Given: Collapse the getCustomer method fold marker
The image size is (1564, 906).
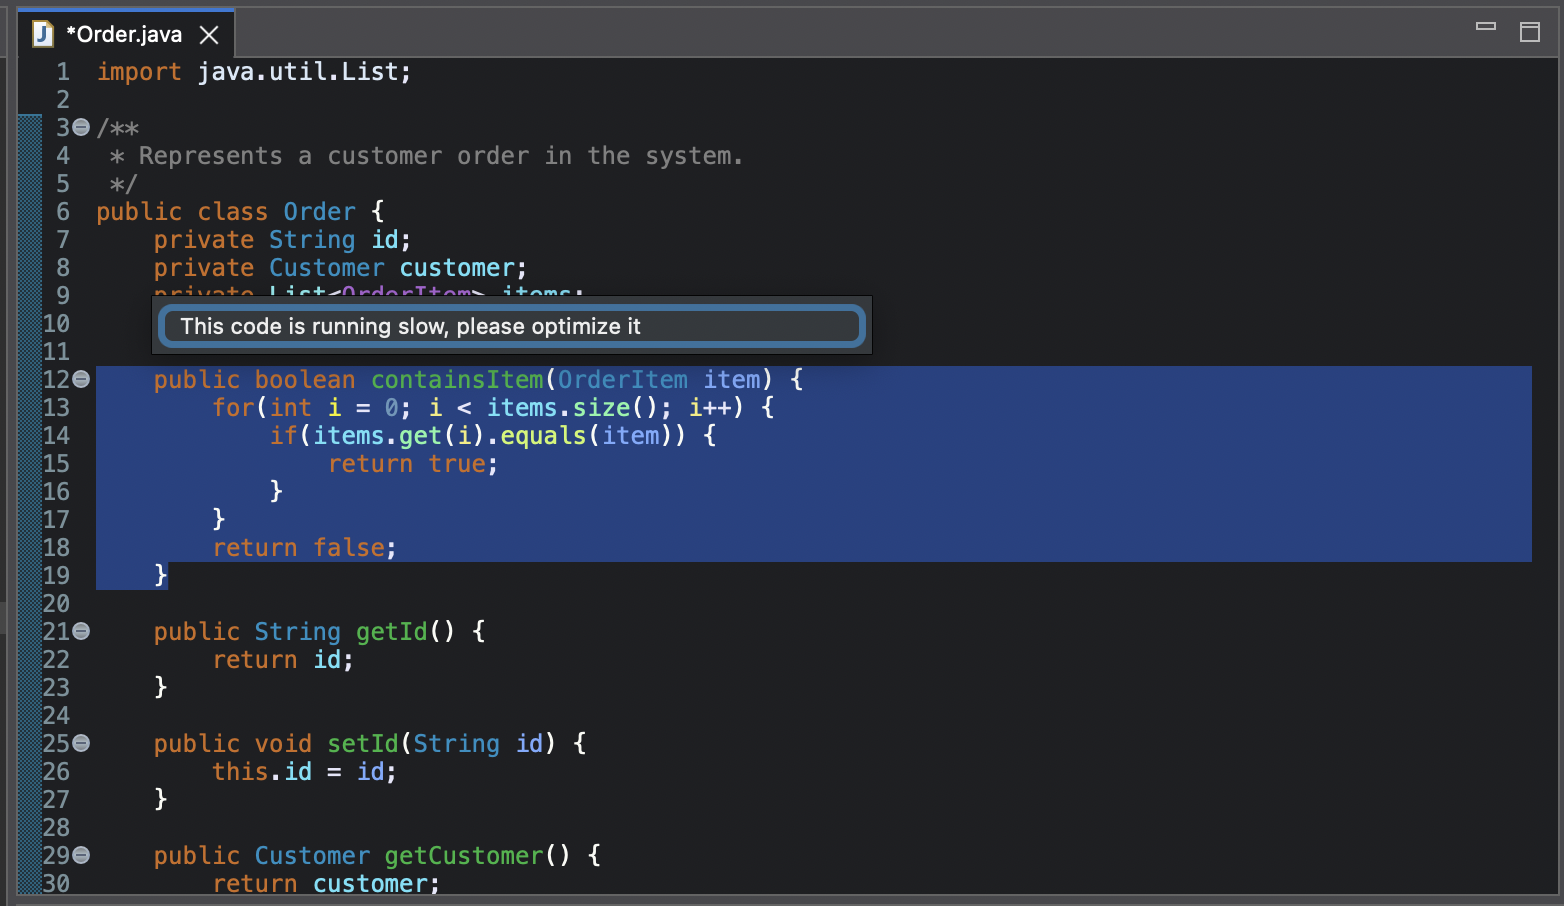Looking at the screenshot, I should click(80, 855).
